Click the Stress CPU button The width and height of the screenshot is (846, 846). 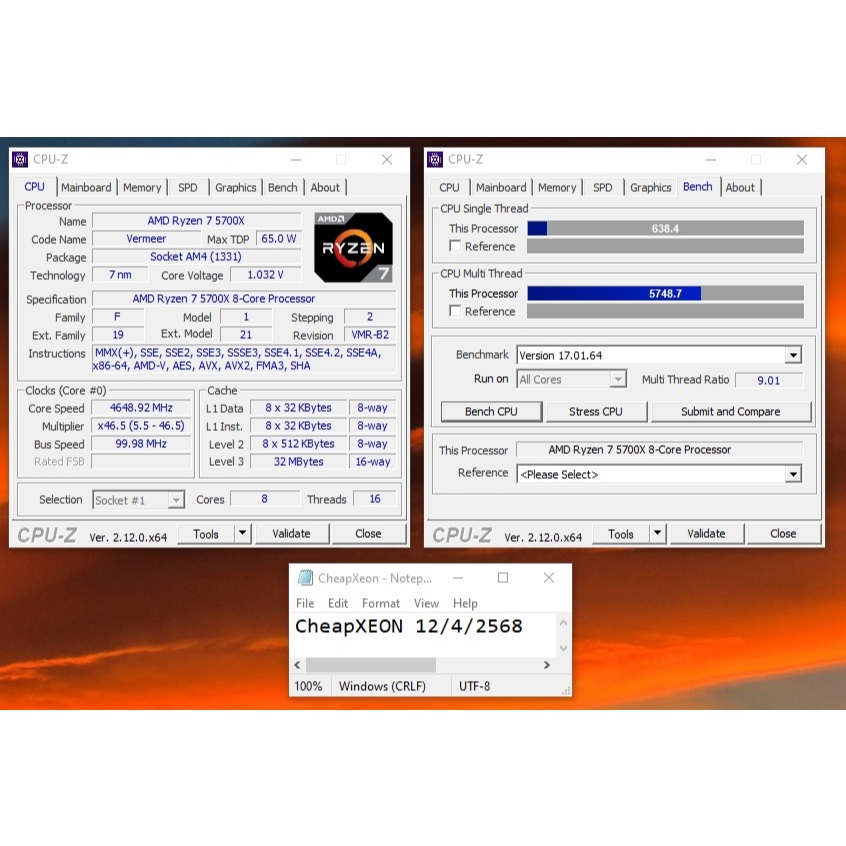click(x=596, y=411)
